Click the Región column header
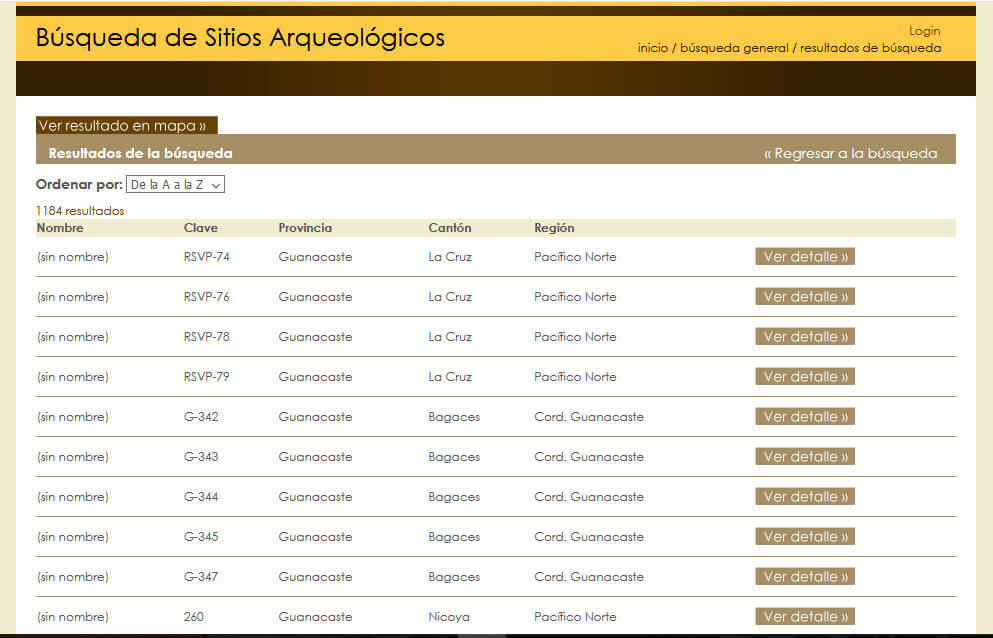 pyautogui.click(x=554, y=228)
